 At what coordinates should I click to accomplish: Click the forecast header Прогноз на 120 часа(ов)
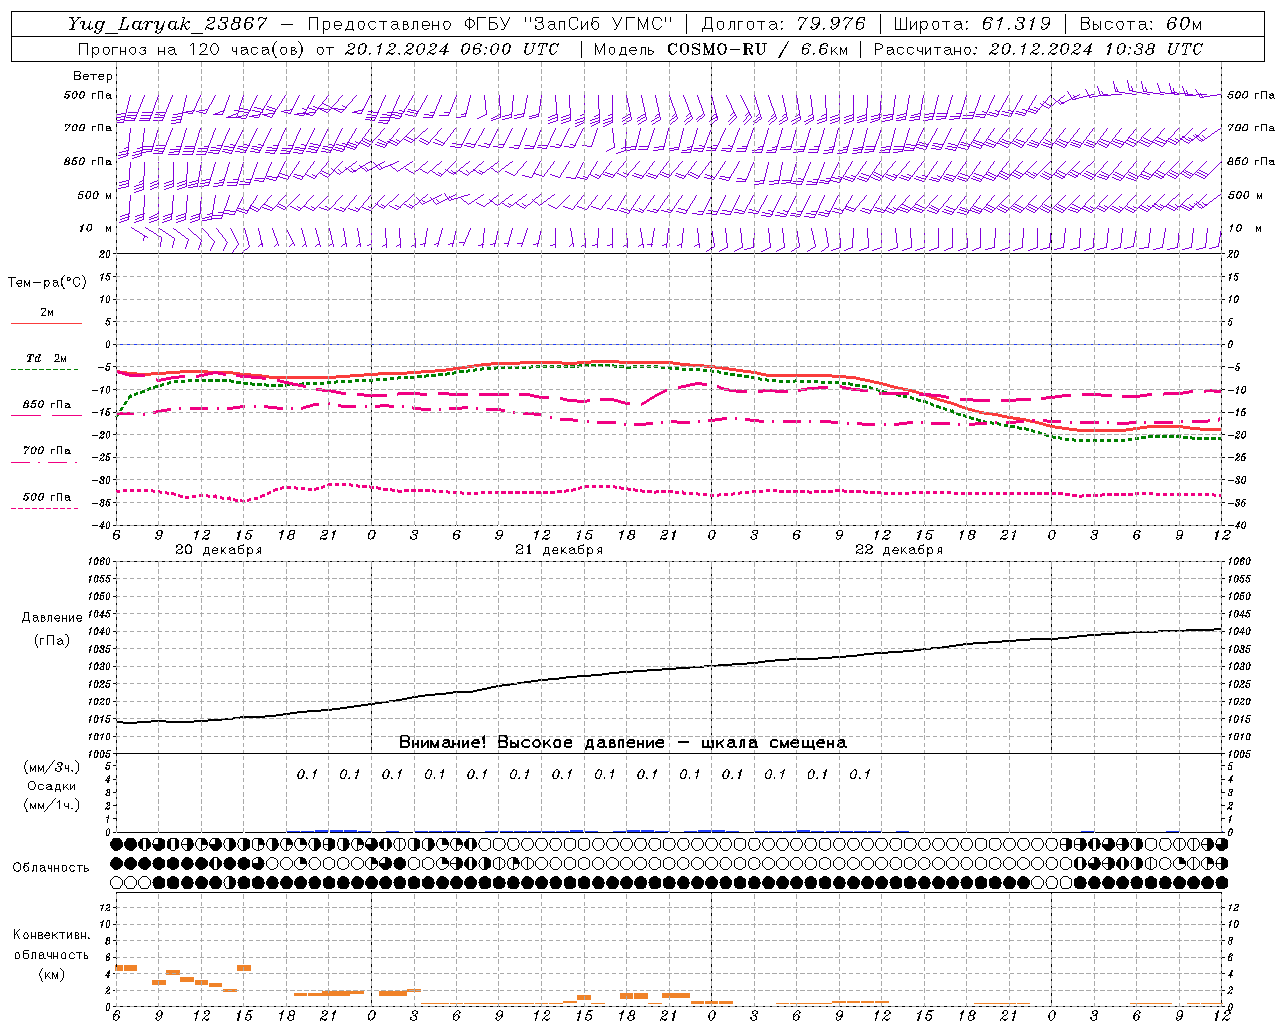193,49
